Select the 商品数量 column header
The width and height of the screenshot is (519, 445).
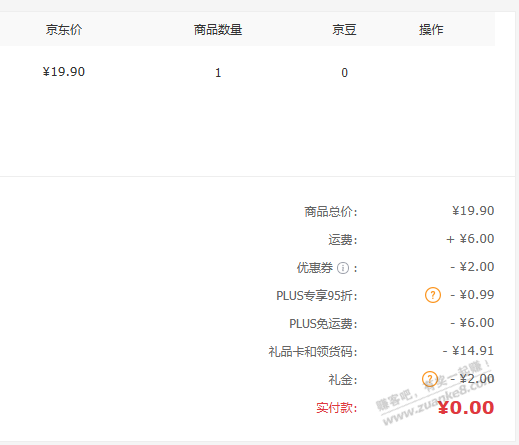(x=218, y=30)
